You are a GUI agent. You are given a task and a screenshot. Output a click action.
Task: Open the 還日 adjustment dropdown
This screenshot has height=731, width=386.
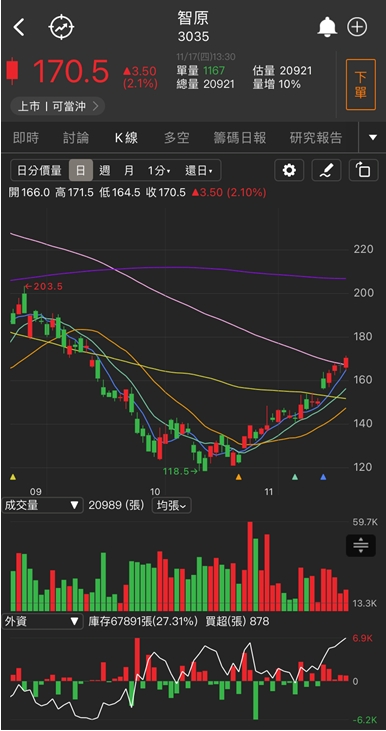tap(199, 171)
